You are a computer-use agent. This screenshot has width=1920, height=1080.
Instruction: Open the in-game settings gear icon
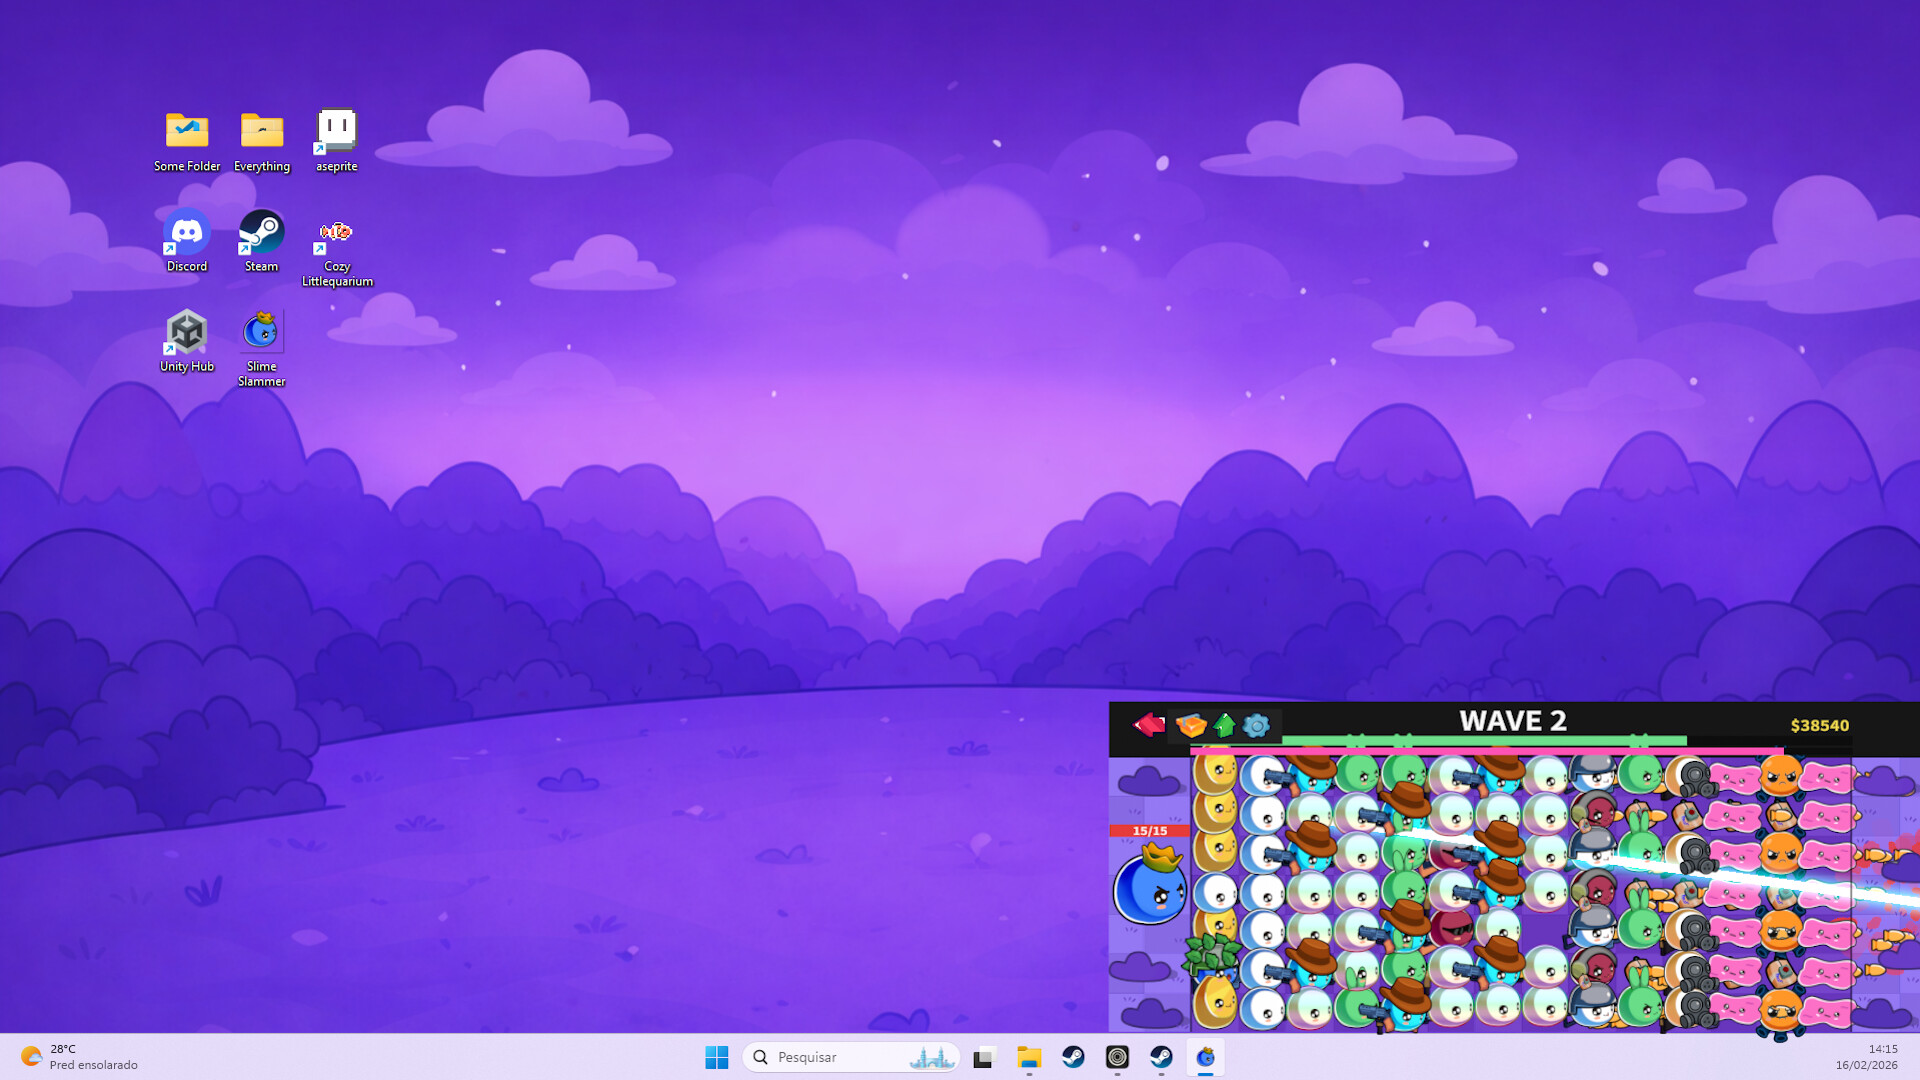point(1255,725)
